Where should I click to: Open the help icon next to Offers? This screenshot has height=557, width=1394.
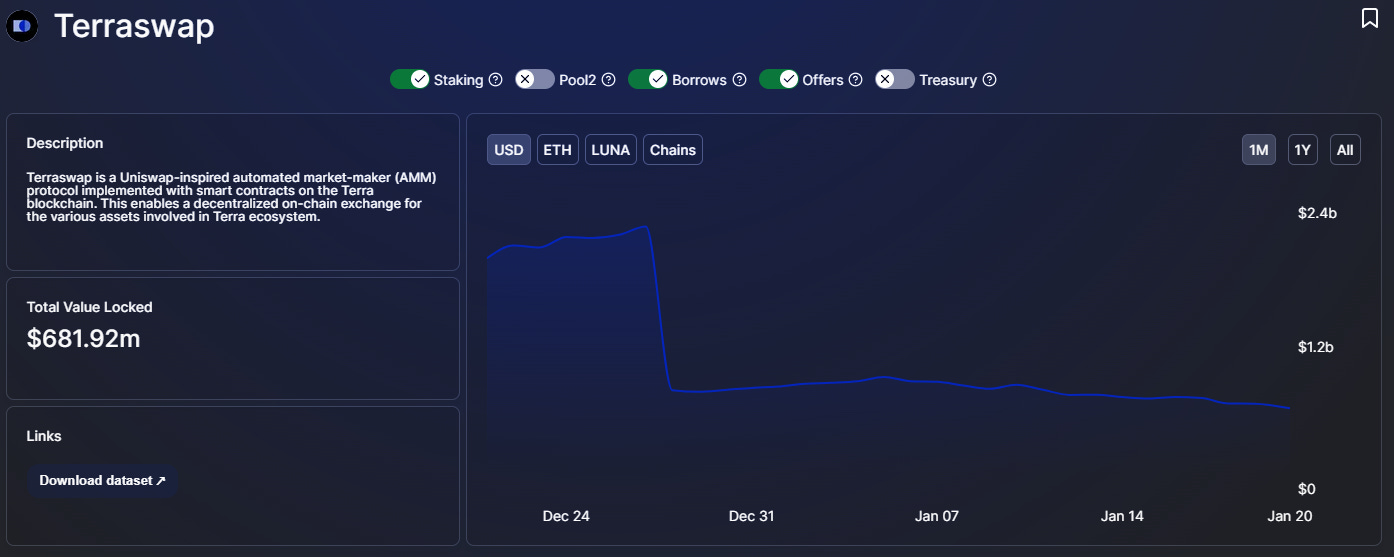pyautogui.click(x=856, y=80)
